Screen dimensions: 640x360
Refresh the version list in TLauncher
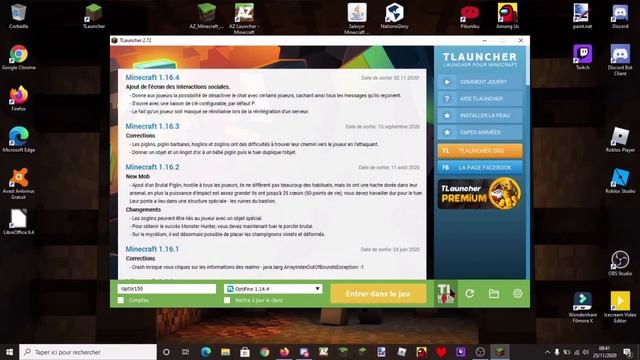coord(469,293)
